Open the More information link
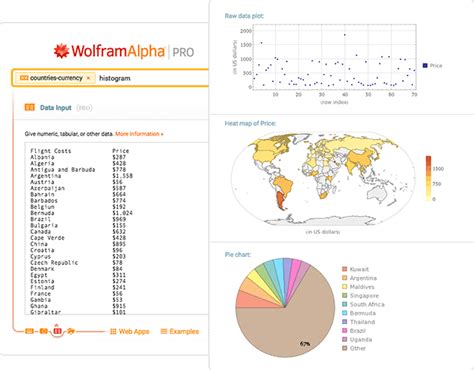Image resolution: width=474 pixels, height=370 pixels. click(139, 134)
